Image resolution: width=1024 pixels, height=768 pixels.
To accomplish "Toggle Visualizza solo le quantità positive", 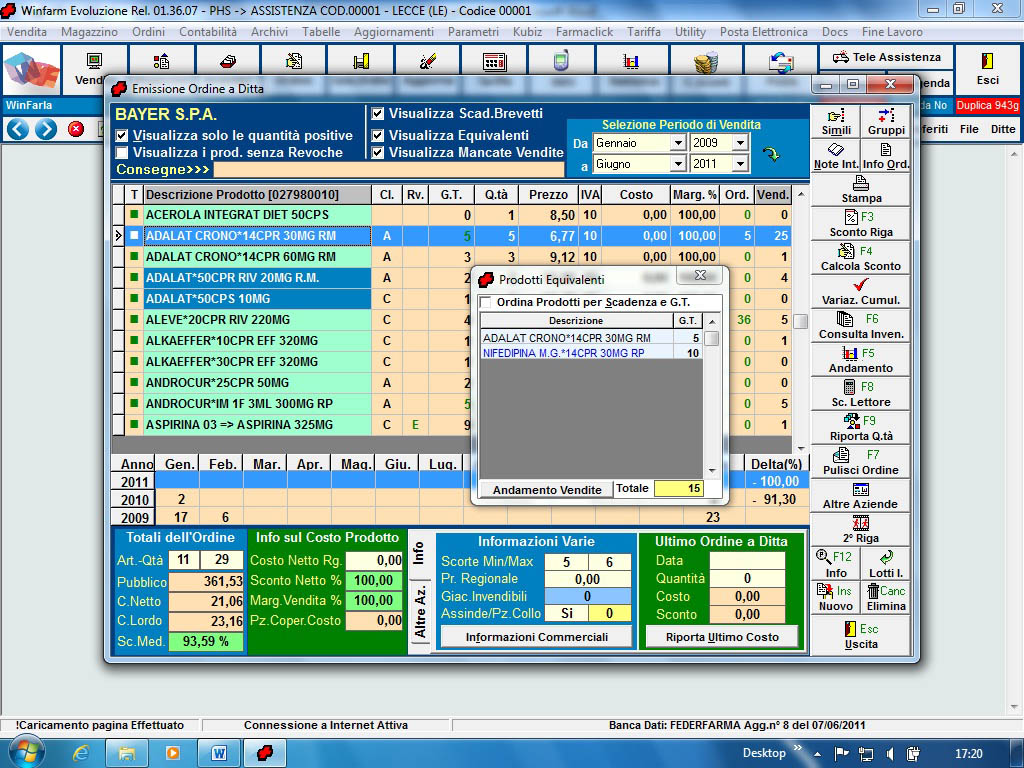I will coord(122,136).
